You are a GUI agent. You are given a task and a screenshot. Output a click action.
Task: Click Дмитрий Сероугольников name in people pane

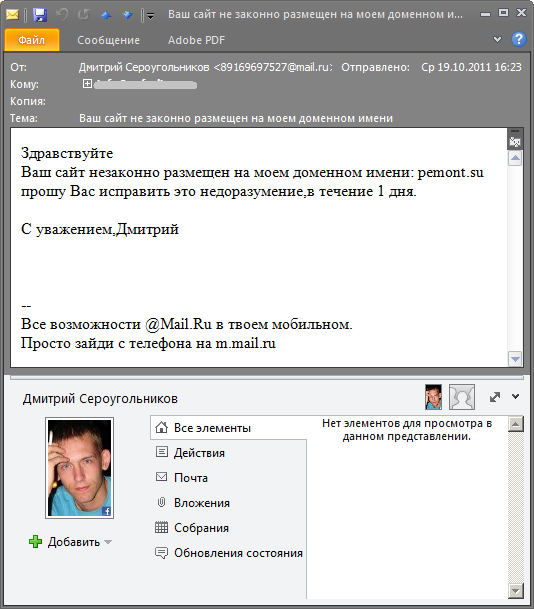[x=100, y=398]
